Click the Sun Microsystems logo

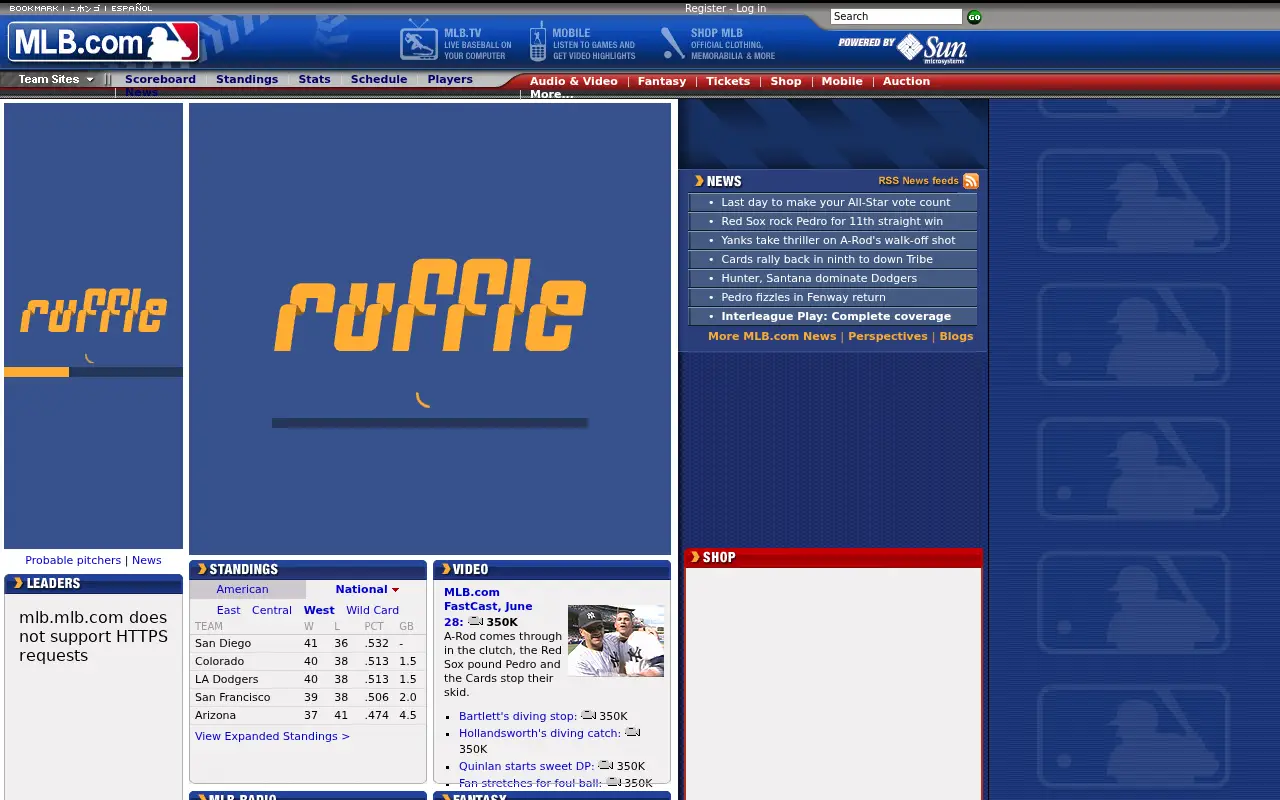931,47
